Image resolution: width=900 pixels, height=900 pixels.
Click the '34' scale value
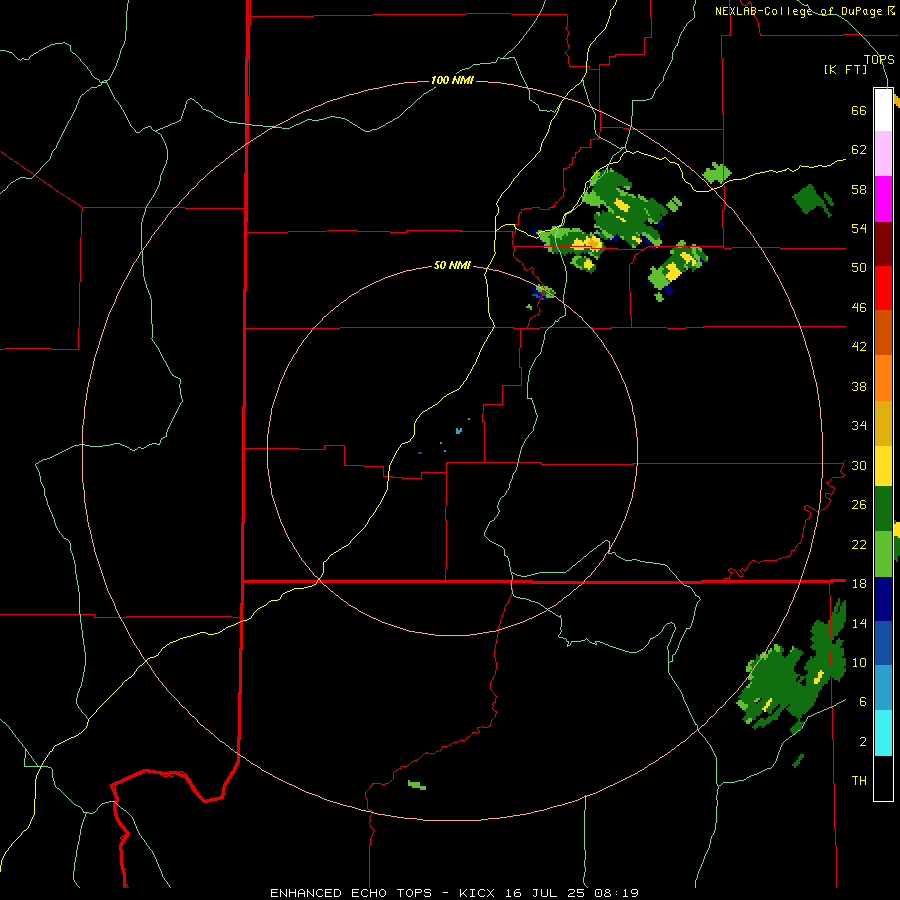(x=859, y=426)
